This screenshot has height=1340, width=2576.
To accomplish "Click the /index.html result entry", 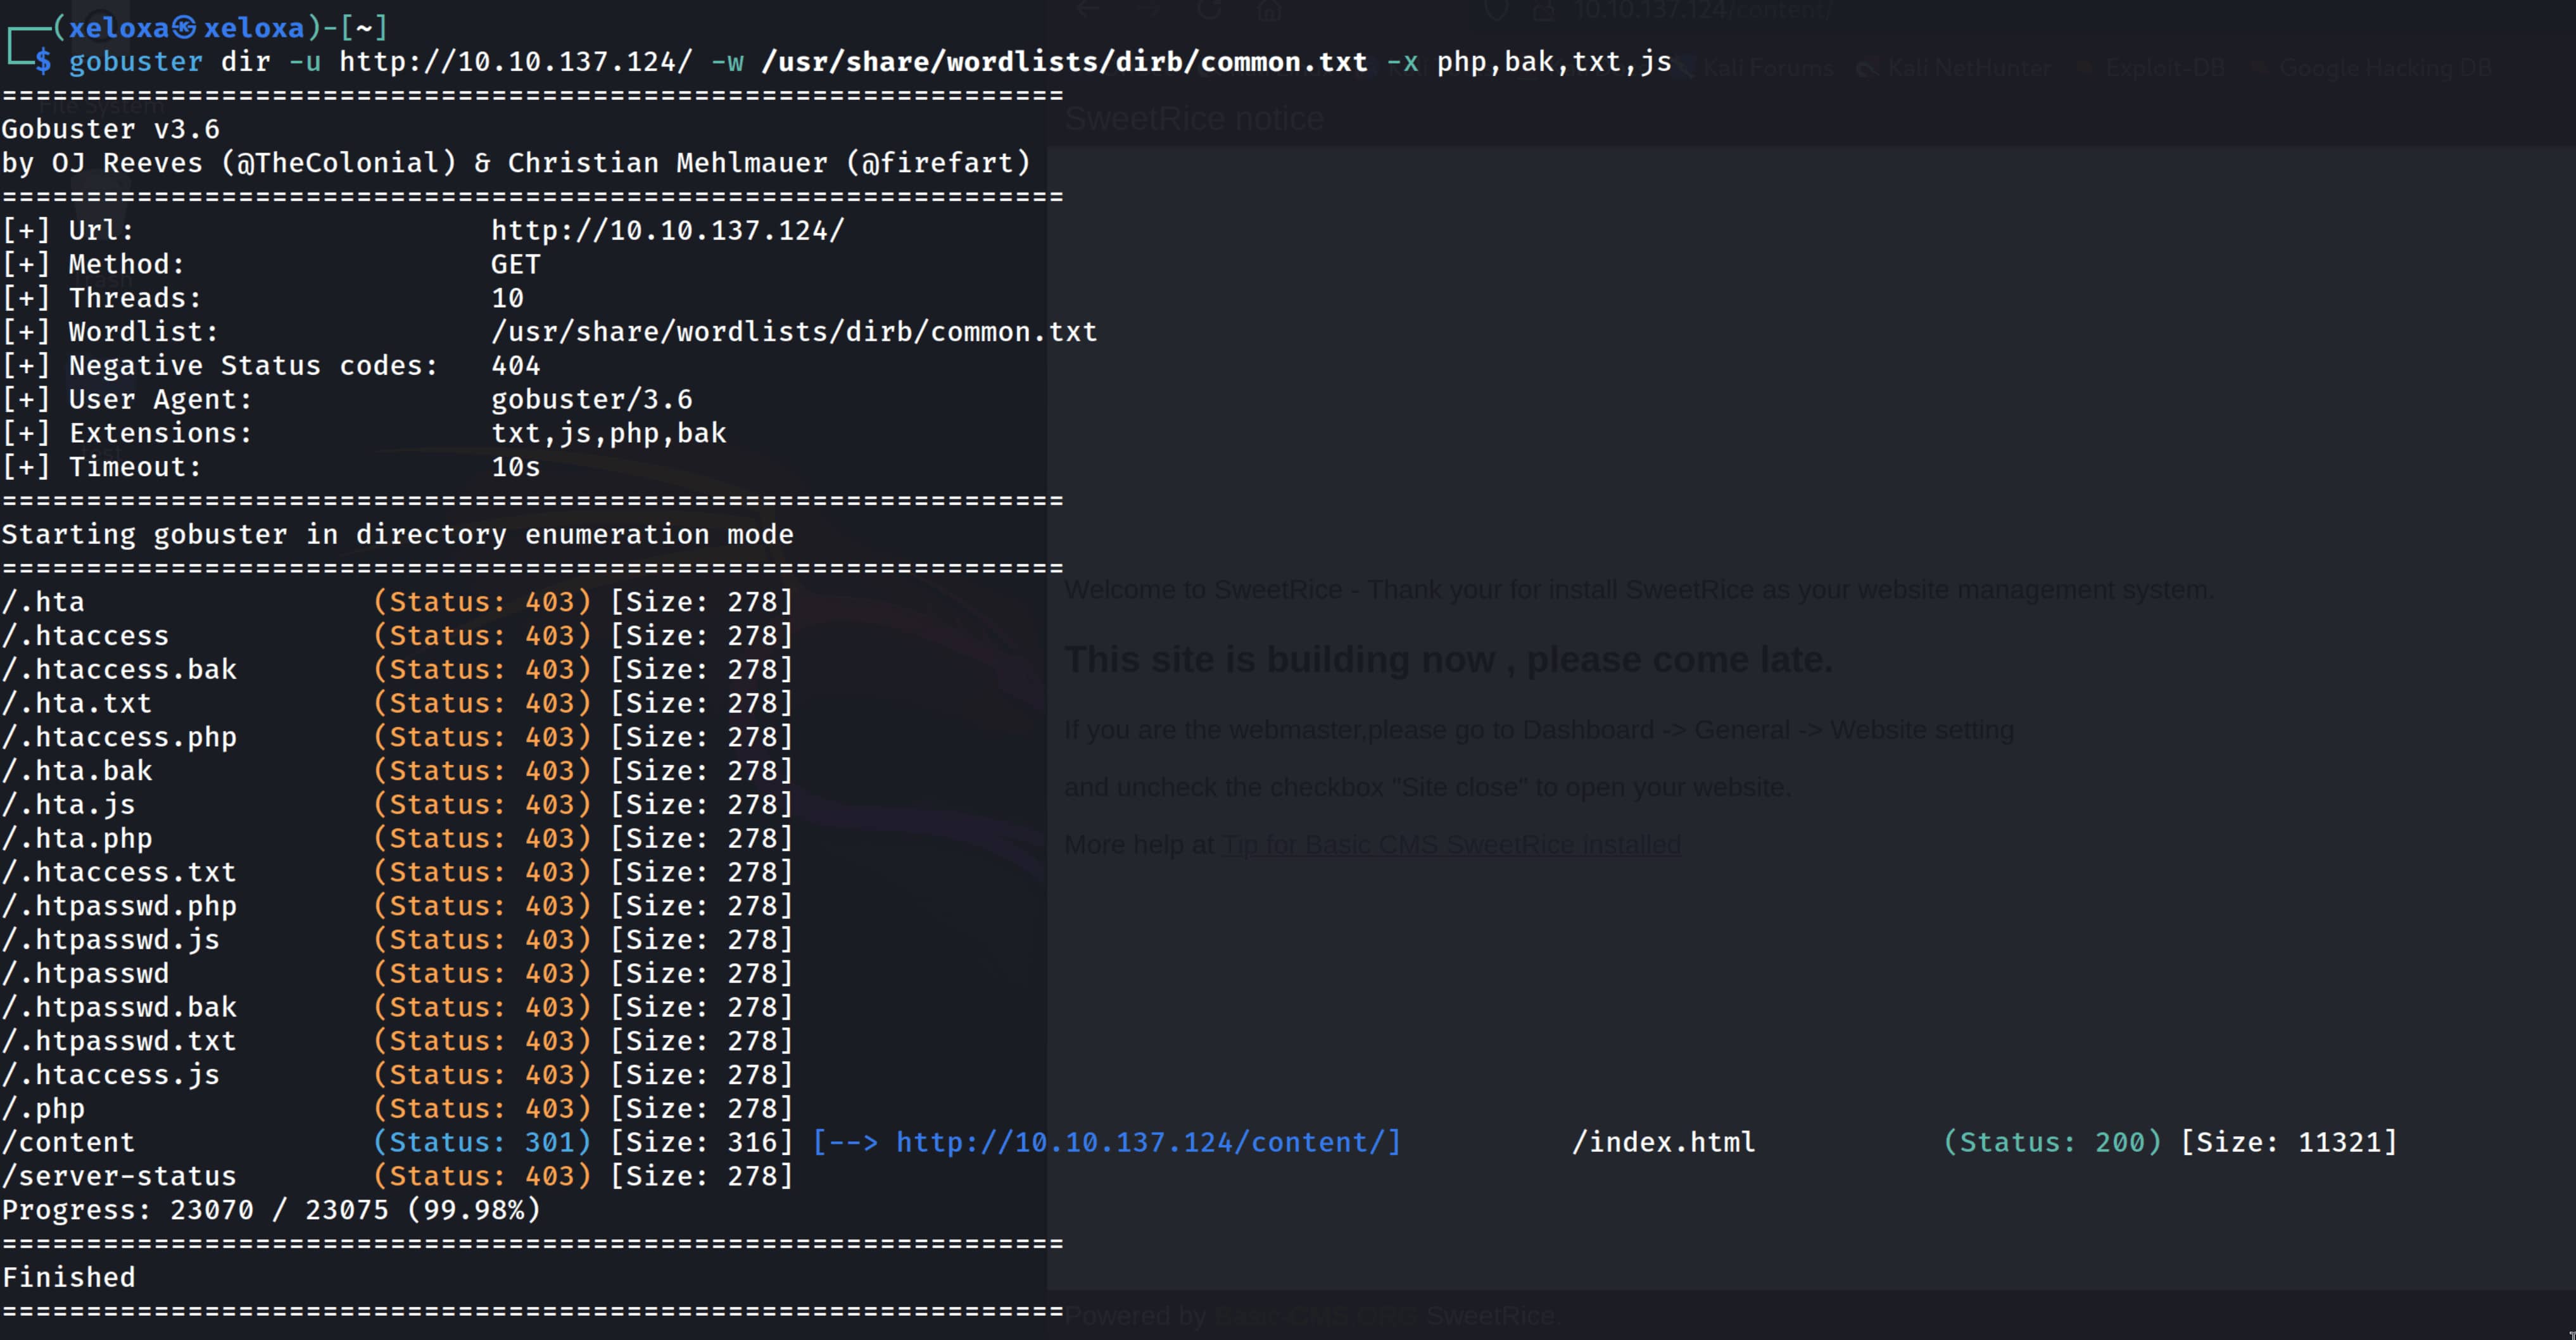I will click(x=1663, y=1142).
